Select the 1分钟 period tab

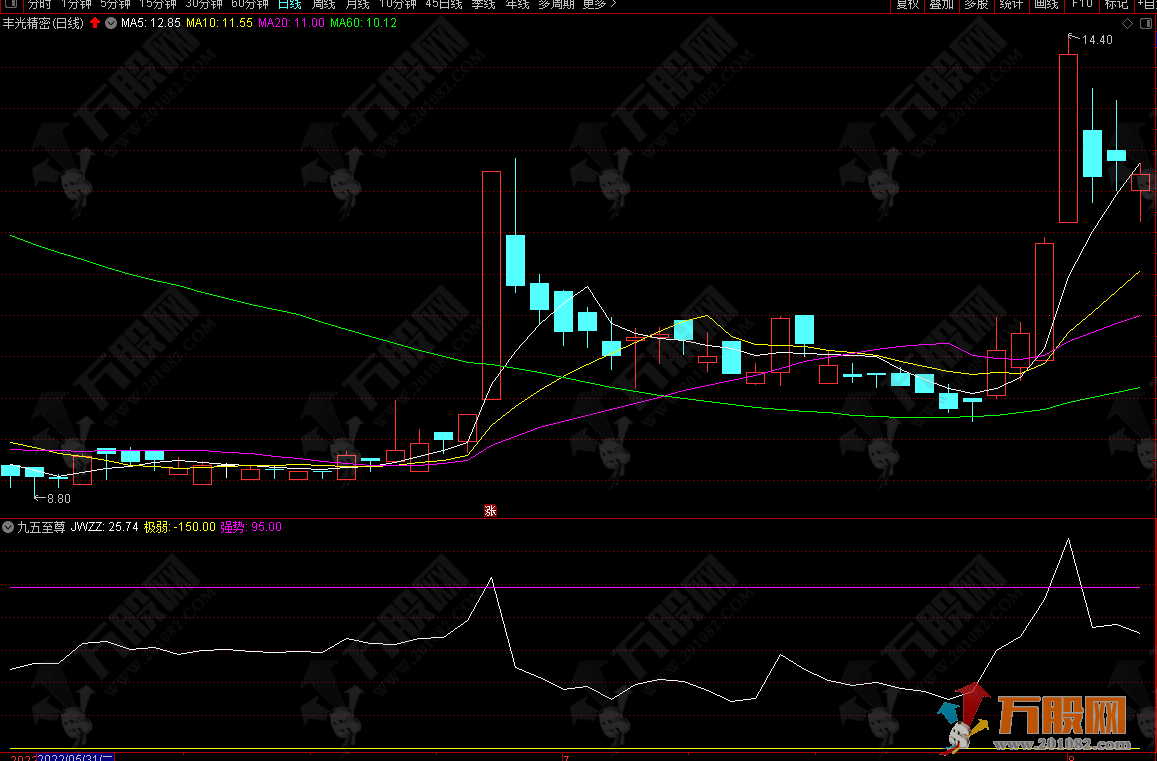[x=75, y=4]
